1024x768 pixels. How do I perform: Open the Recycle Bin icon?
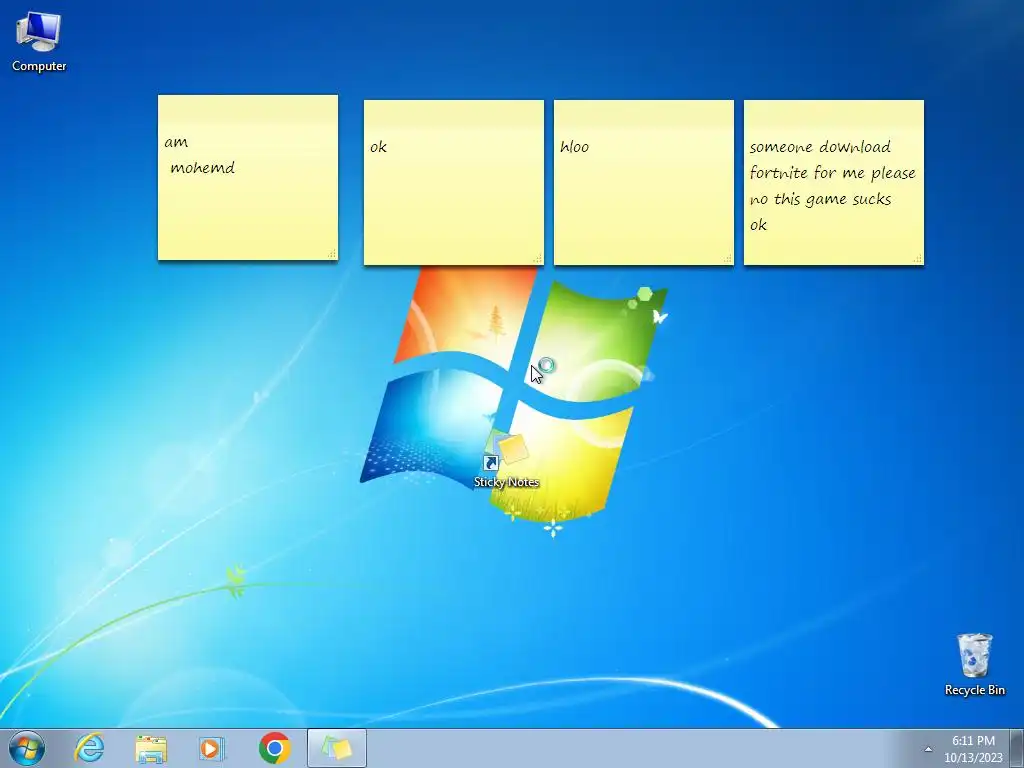(974, 664)
